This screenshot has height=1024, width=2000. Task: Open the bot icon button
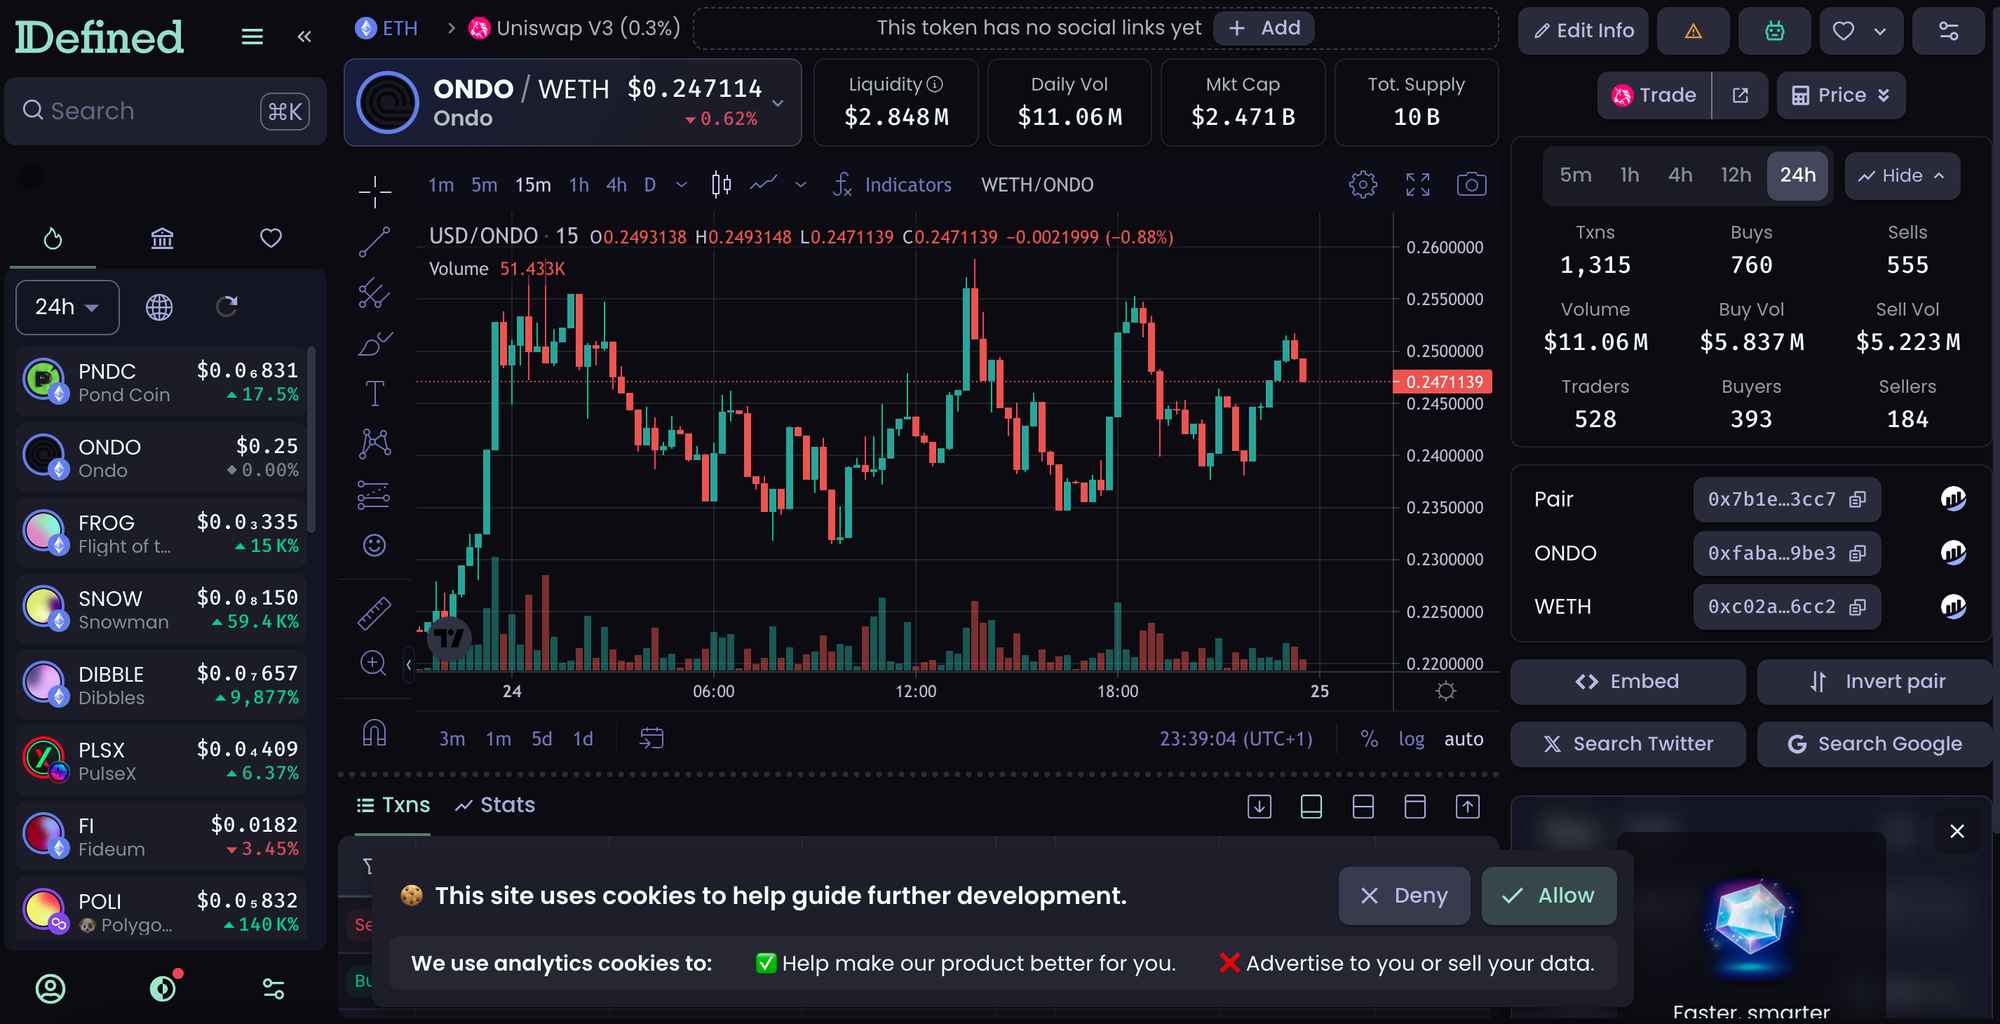1775,31
